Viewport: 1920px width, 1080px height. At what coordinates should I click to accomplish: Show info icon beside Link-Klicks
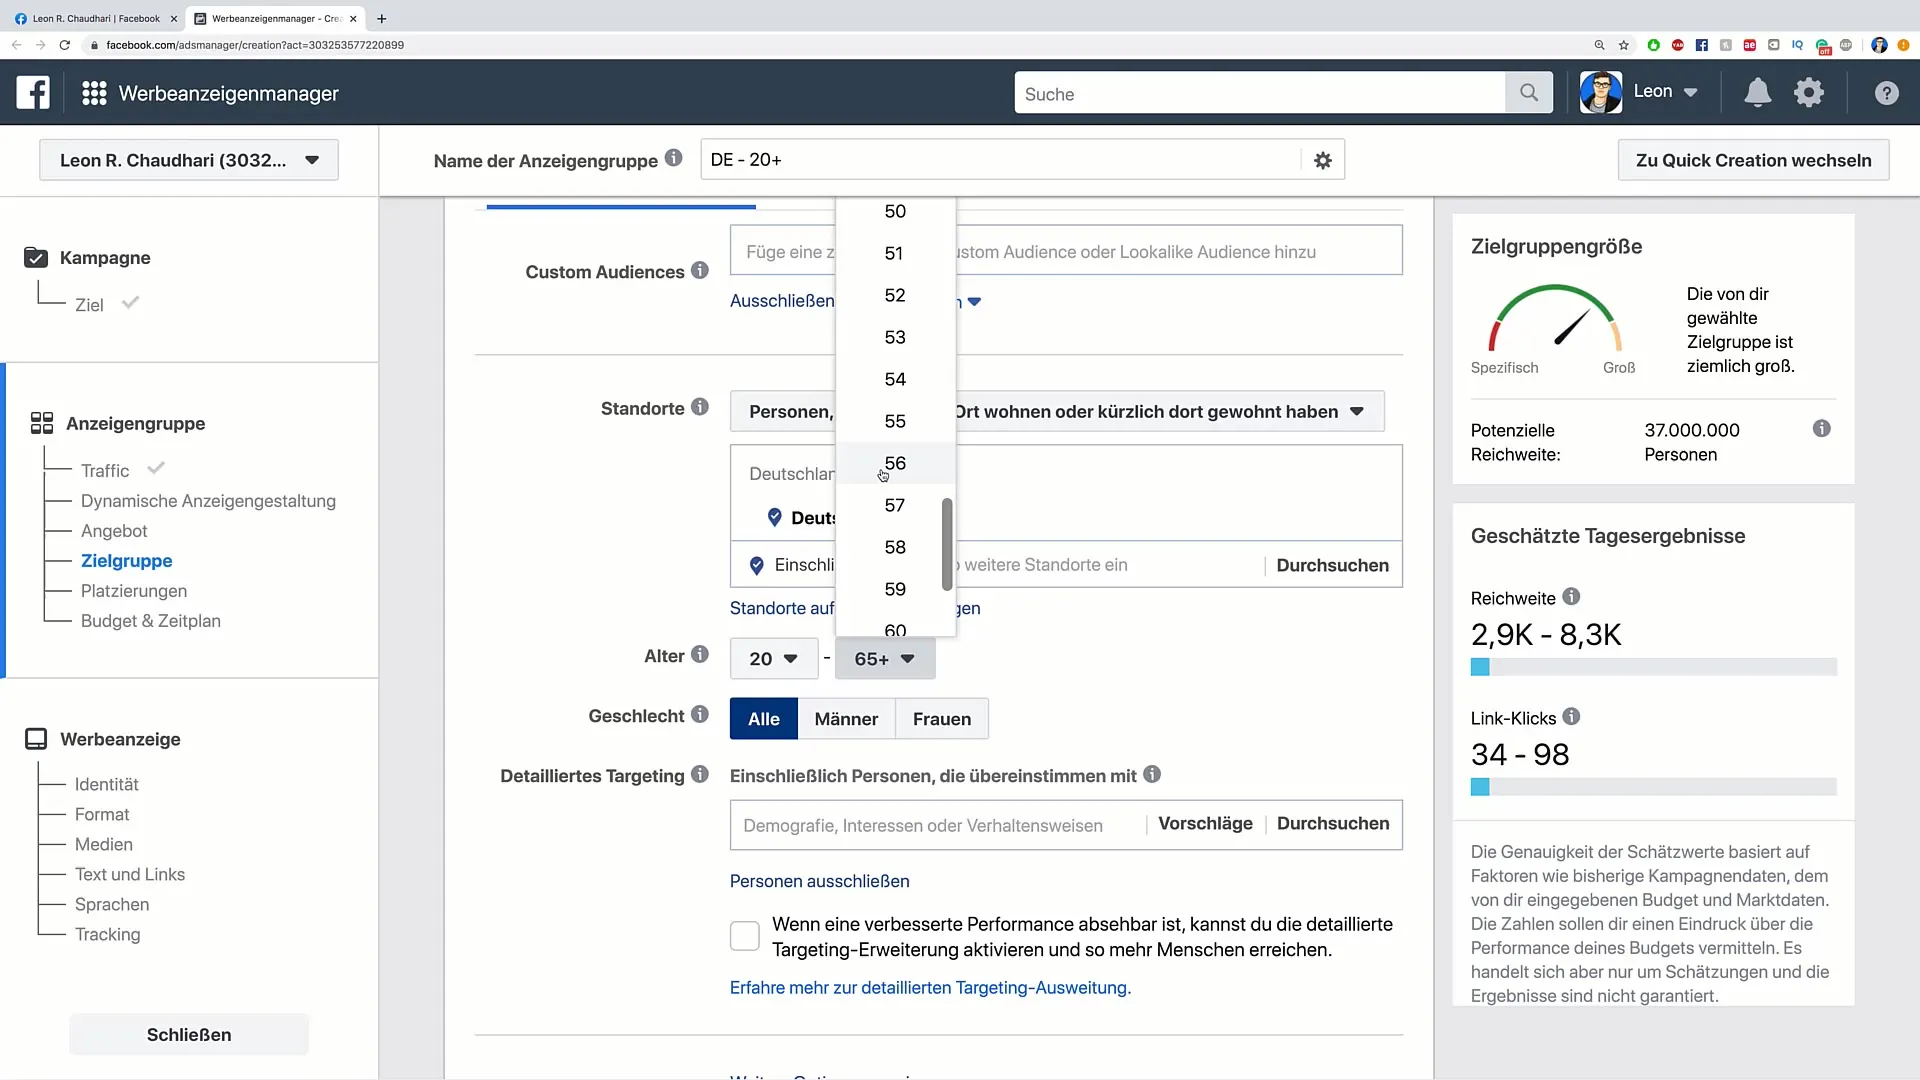1571,717
